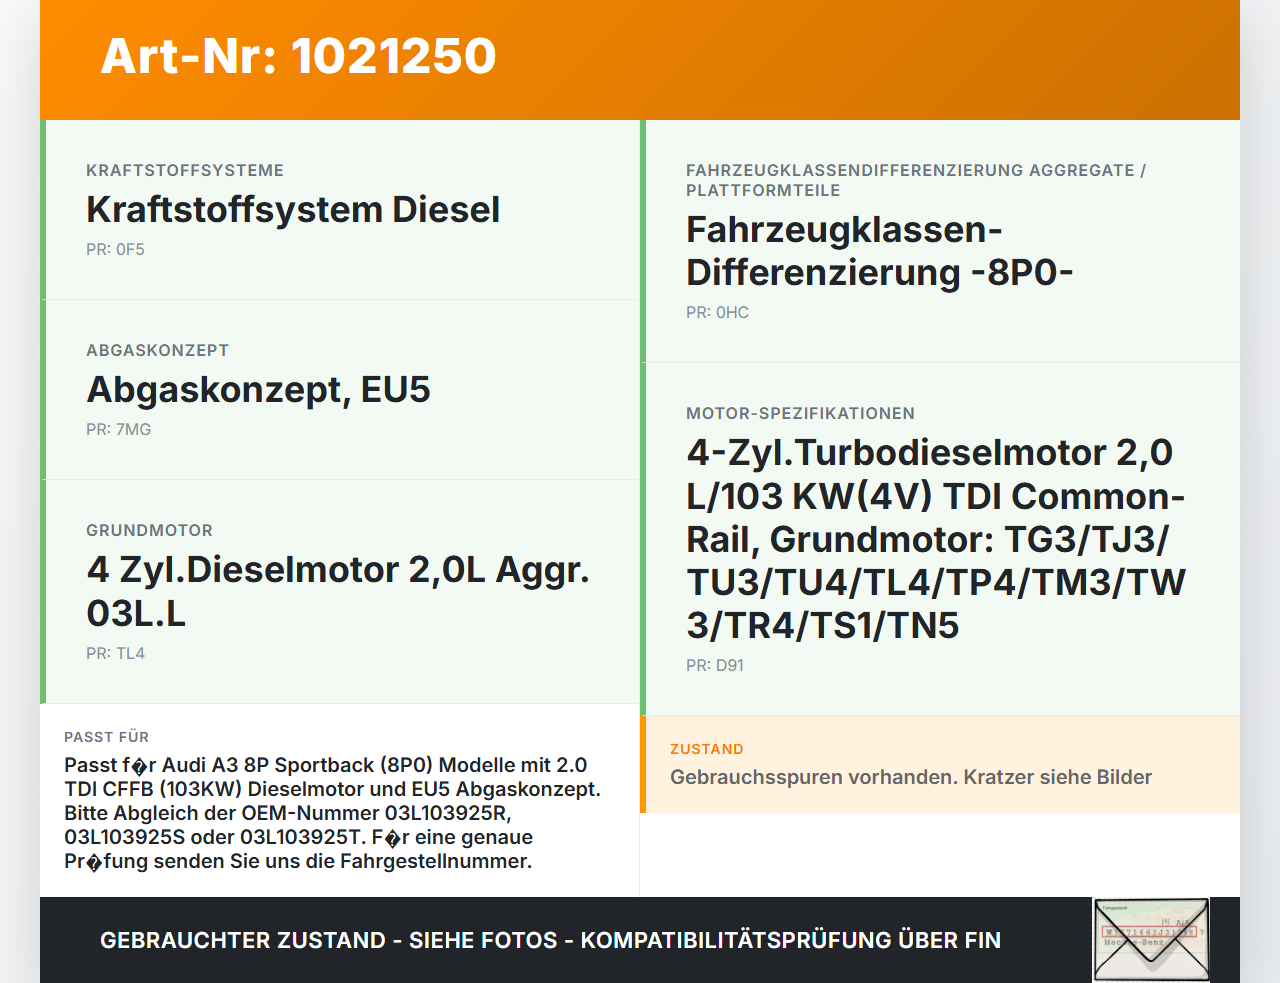Viewport: 1280px width, 983px height.
Task: Select the Kraftstoffsysteme category label
Action: [x=185, y=170]
